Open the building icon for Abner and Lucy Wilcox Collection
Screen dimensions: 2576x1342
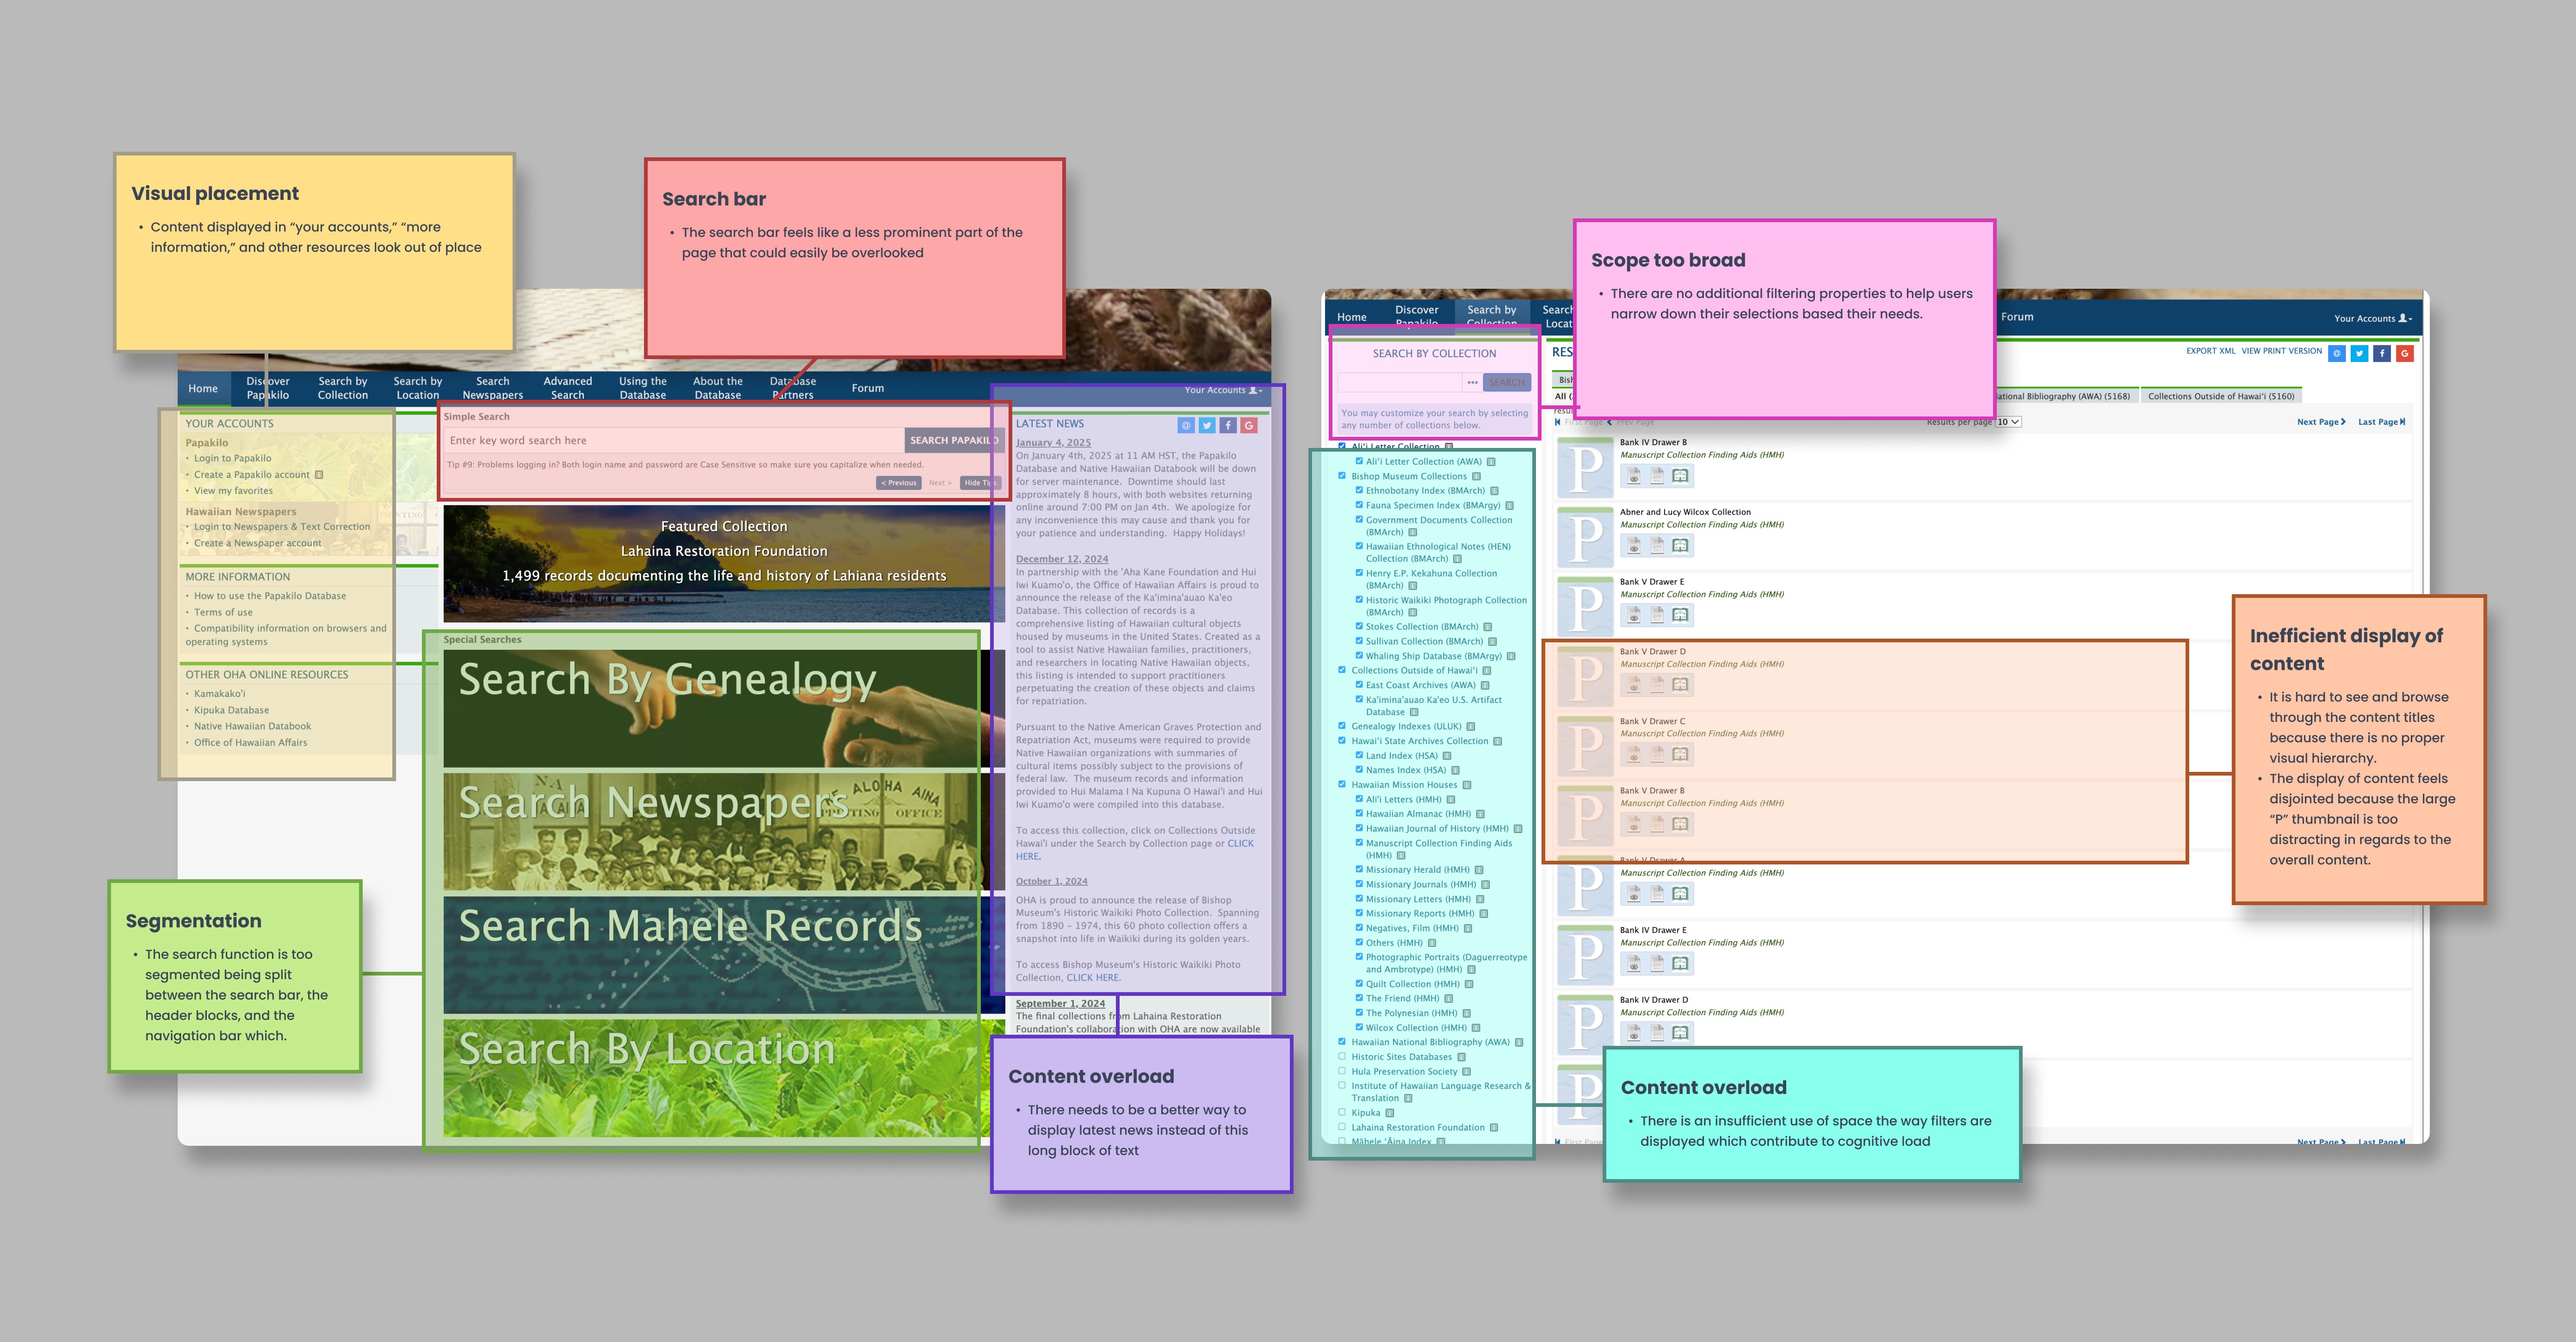click(1680, 546)
